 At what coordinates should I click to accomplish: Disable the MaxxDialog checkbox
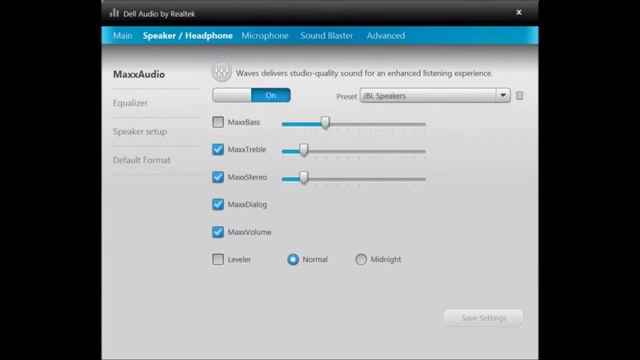coord(218,204)
